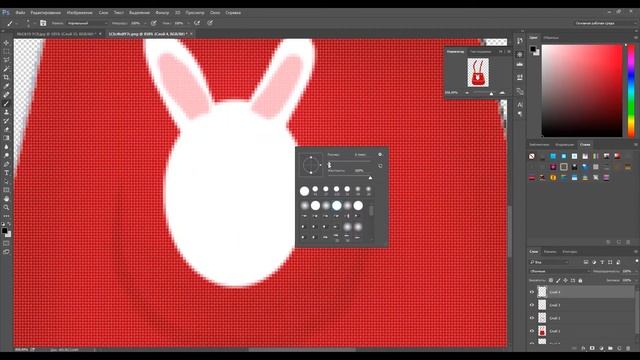This screenshot has width=640, height=360.
Task: Toggle lock all padlock icon
Action: point(580,280)
